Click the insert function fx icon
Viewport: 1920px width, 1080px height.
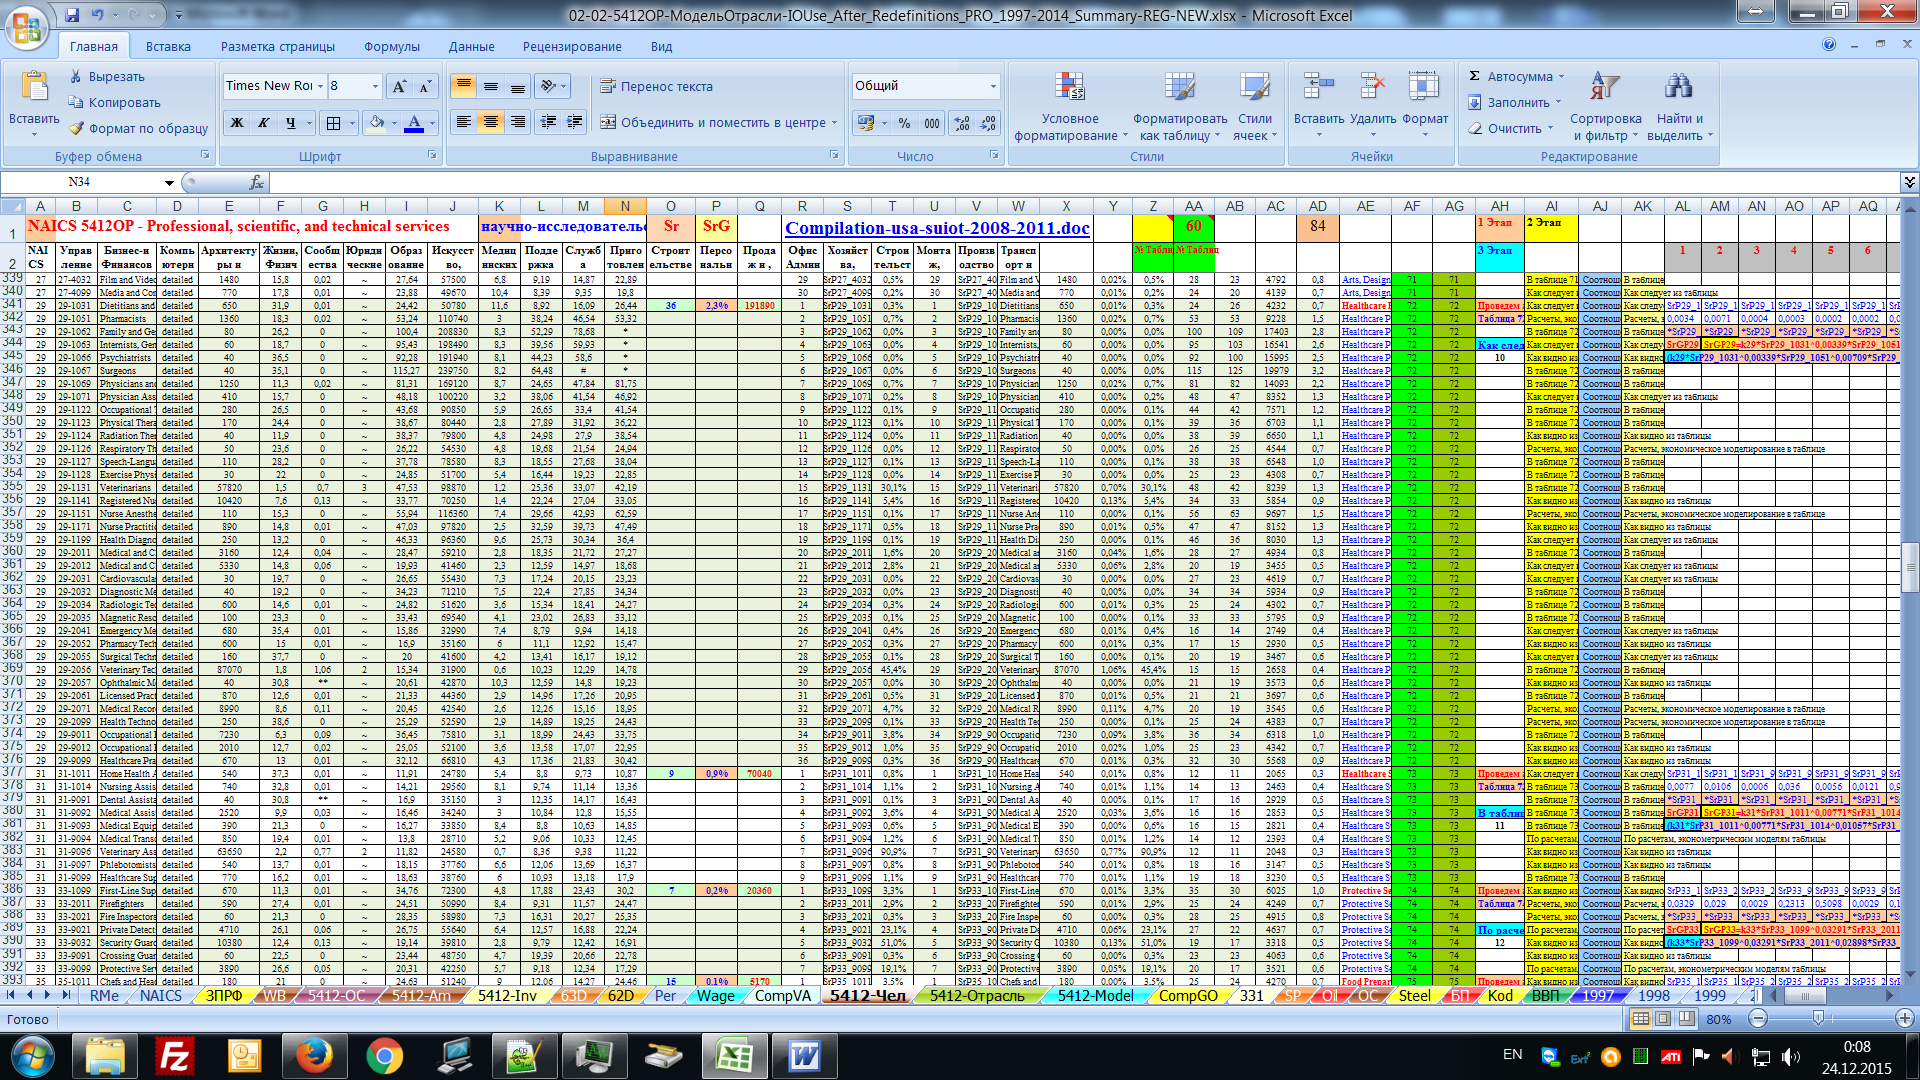(257, 182)
